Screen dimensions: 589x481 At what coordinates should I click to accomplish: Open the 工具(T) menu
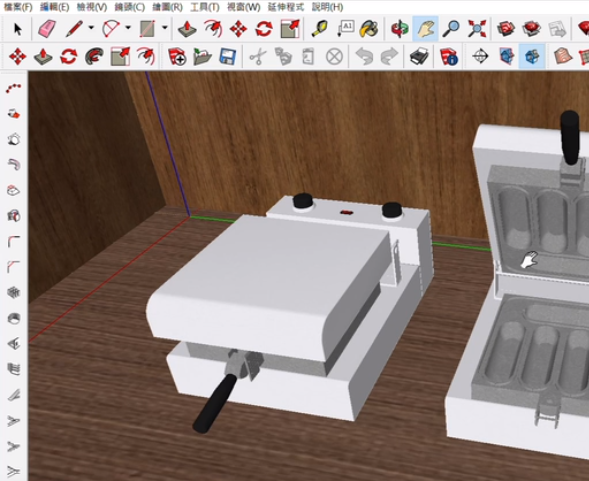click(205, 7)
